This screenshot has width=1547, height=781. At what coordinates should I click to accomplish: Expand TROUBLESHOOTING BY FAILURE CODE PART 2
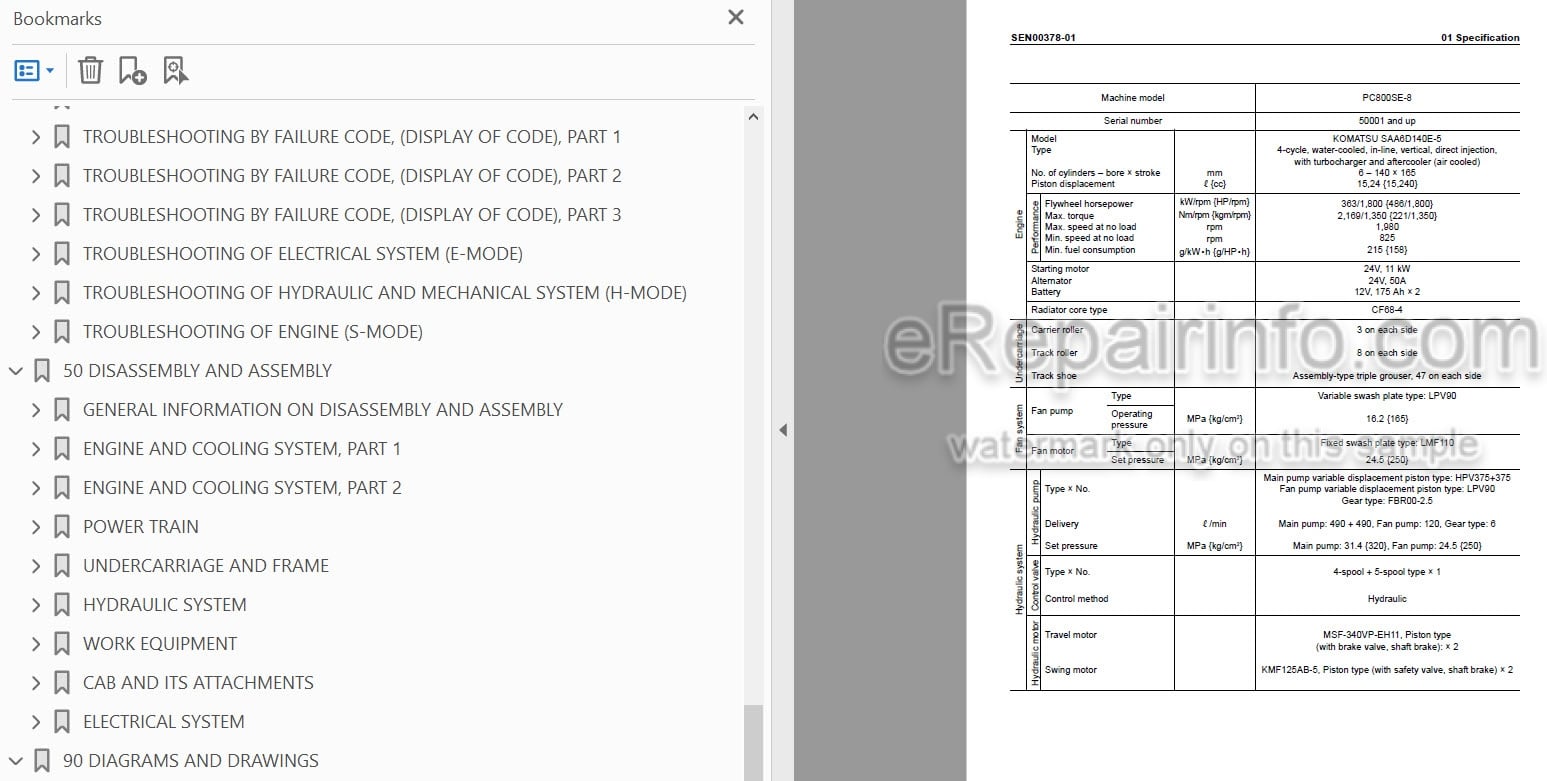(36, 176)
